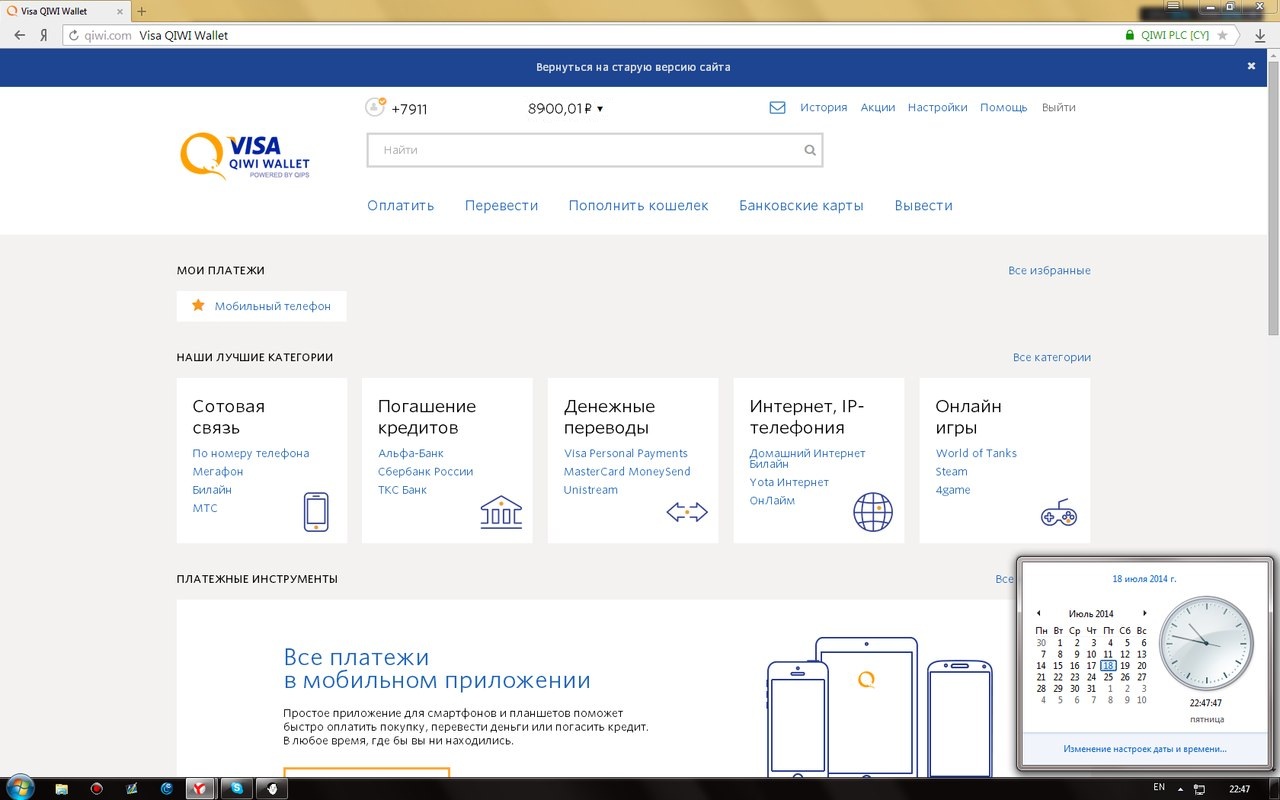Screen dimensions: 1280x800
Task: Open Помощь link
Action: (x=1003, y=107)
